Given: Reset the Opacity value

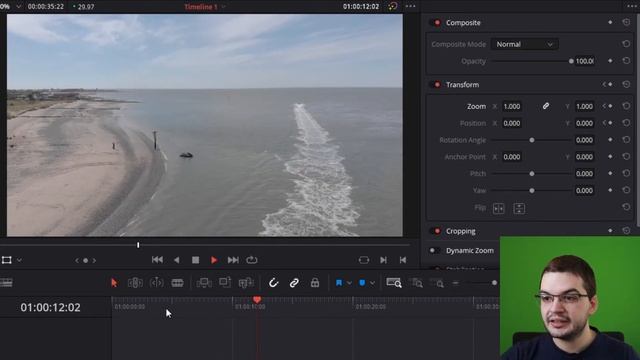Looking at the screenshot, I should (626, 61).
